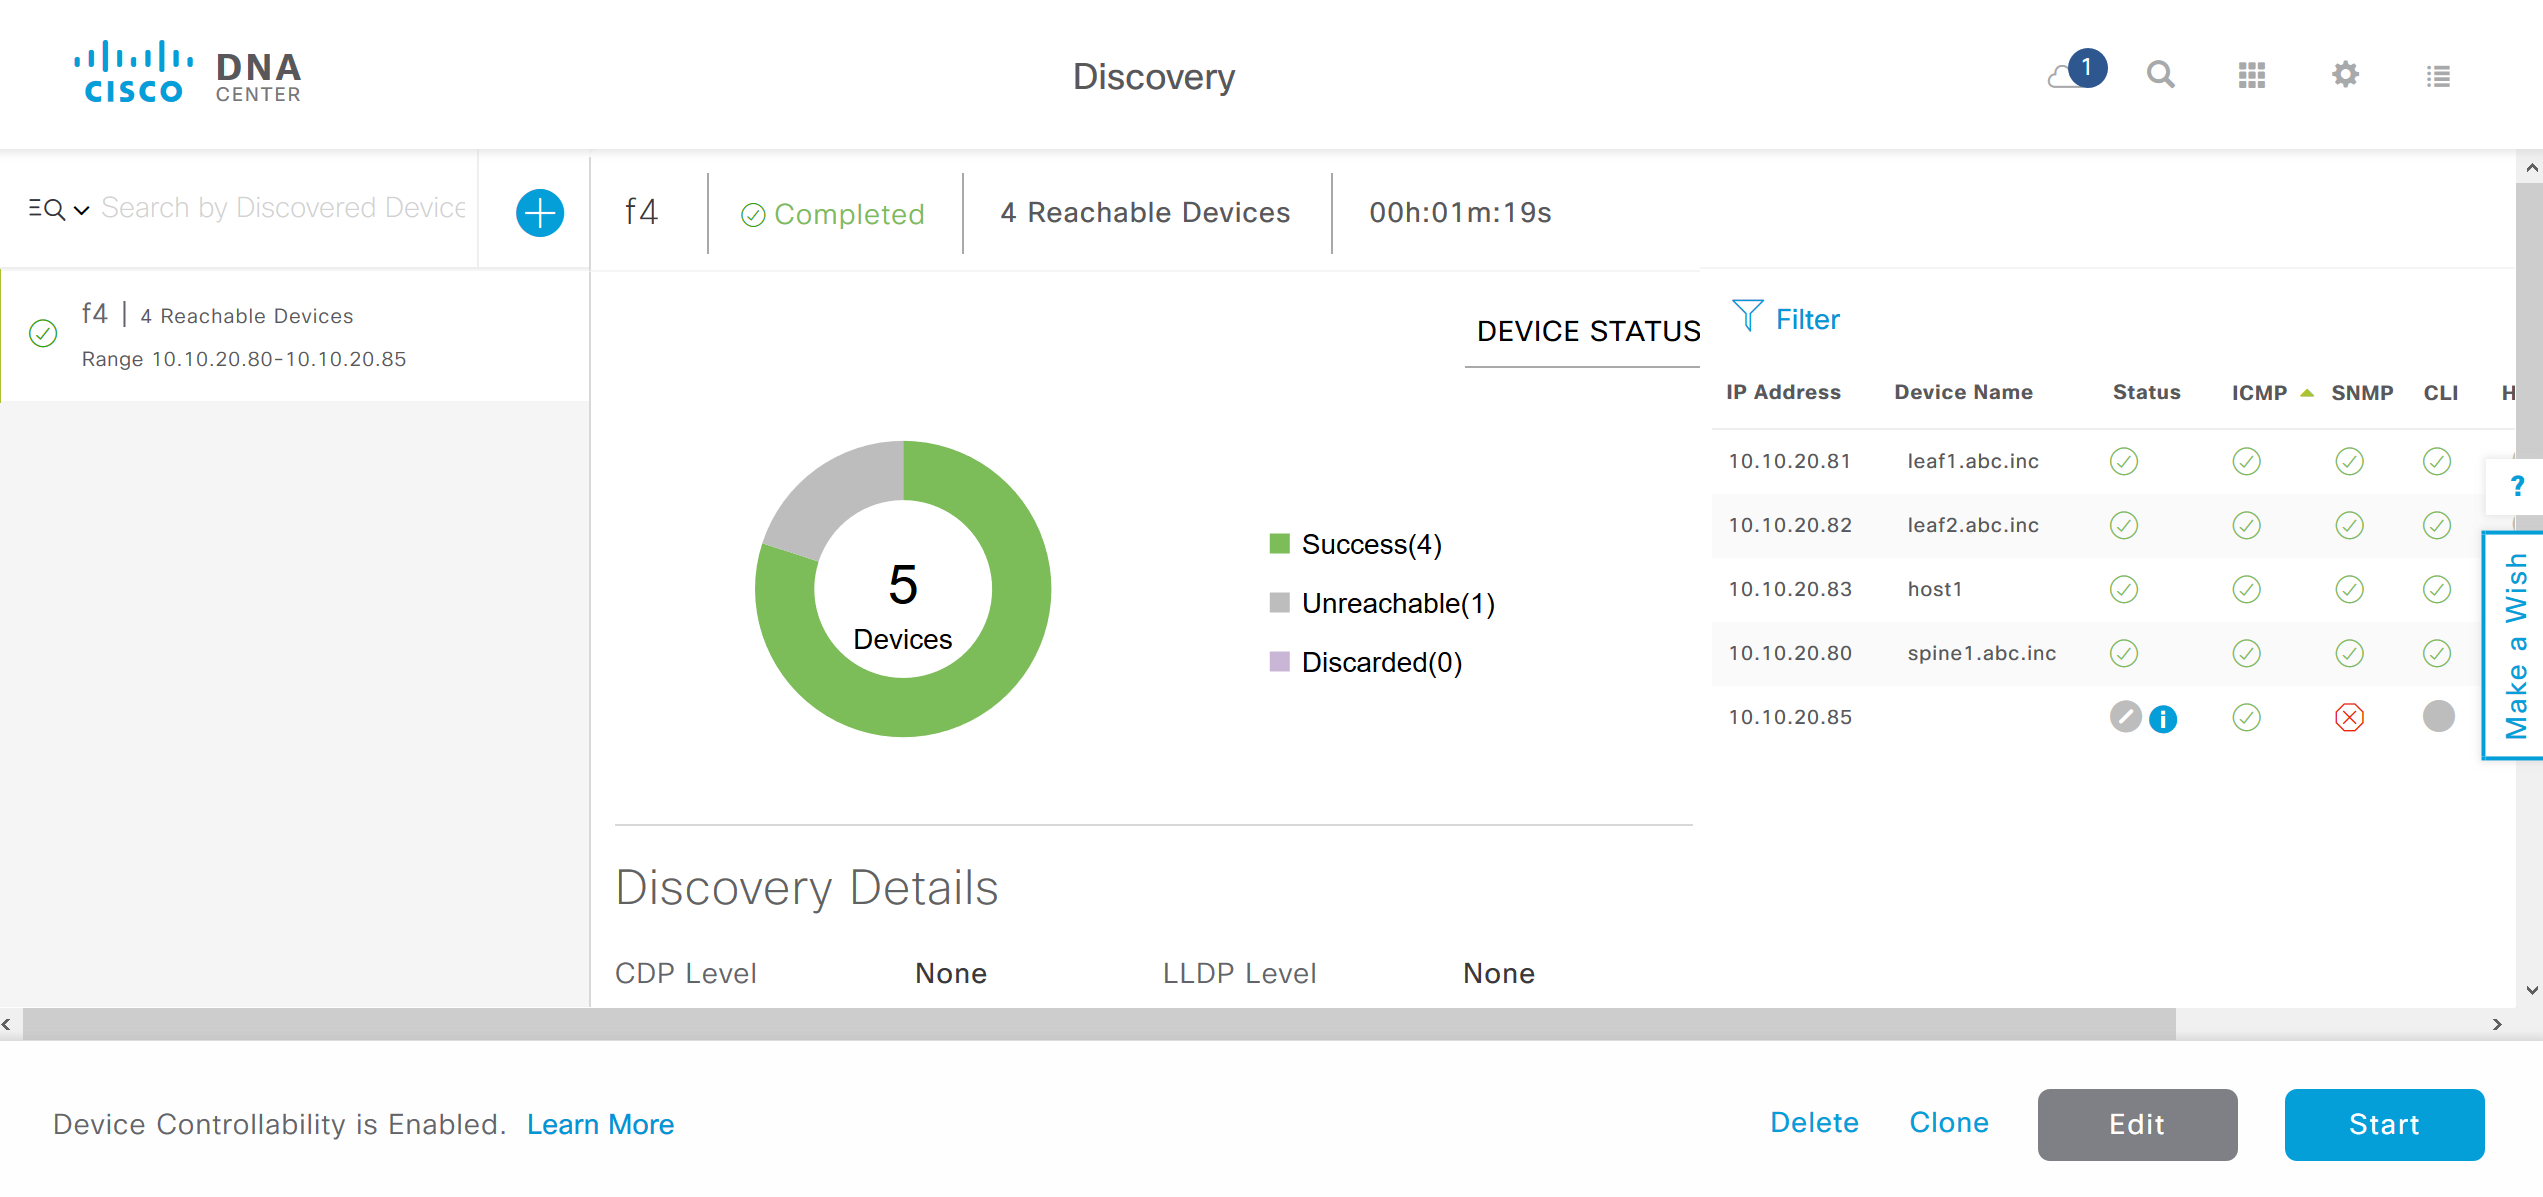Click red SNMP failure icon for 10.10.20.85
The height and width of the screenshot is (1197, 2543).
[x=2348, y=717]
